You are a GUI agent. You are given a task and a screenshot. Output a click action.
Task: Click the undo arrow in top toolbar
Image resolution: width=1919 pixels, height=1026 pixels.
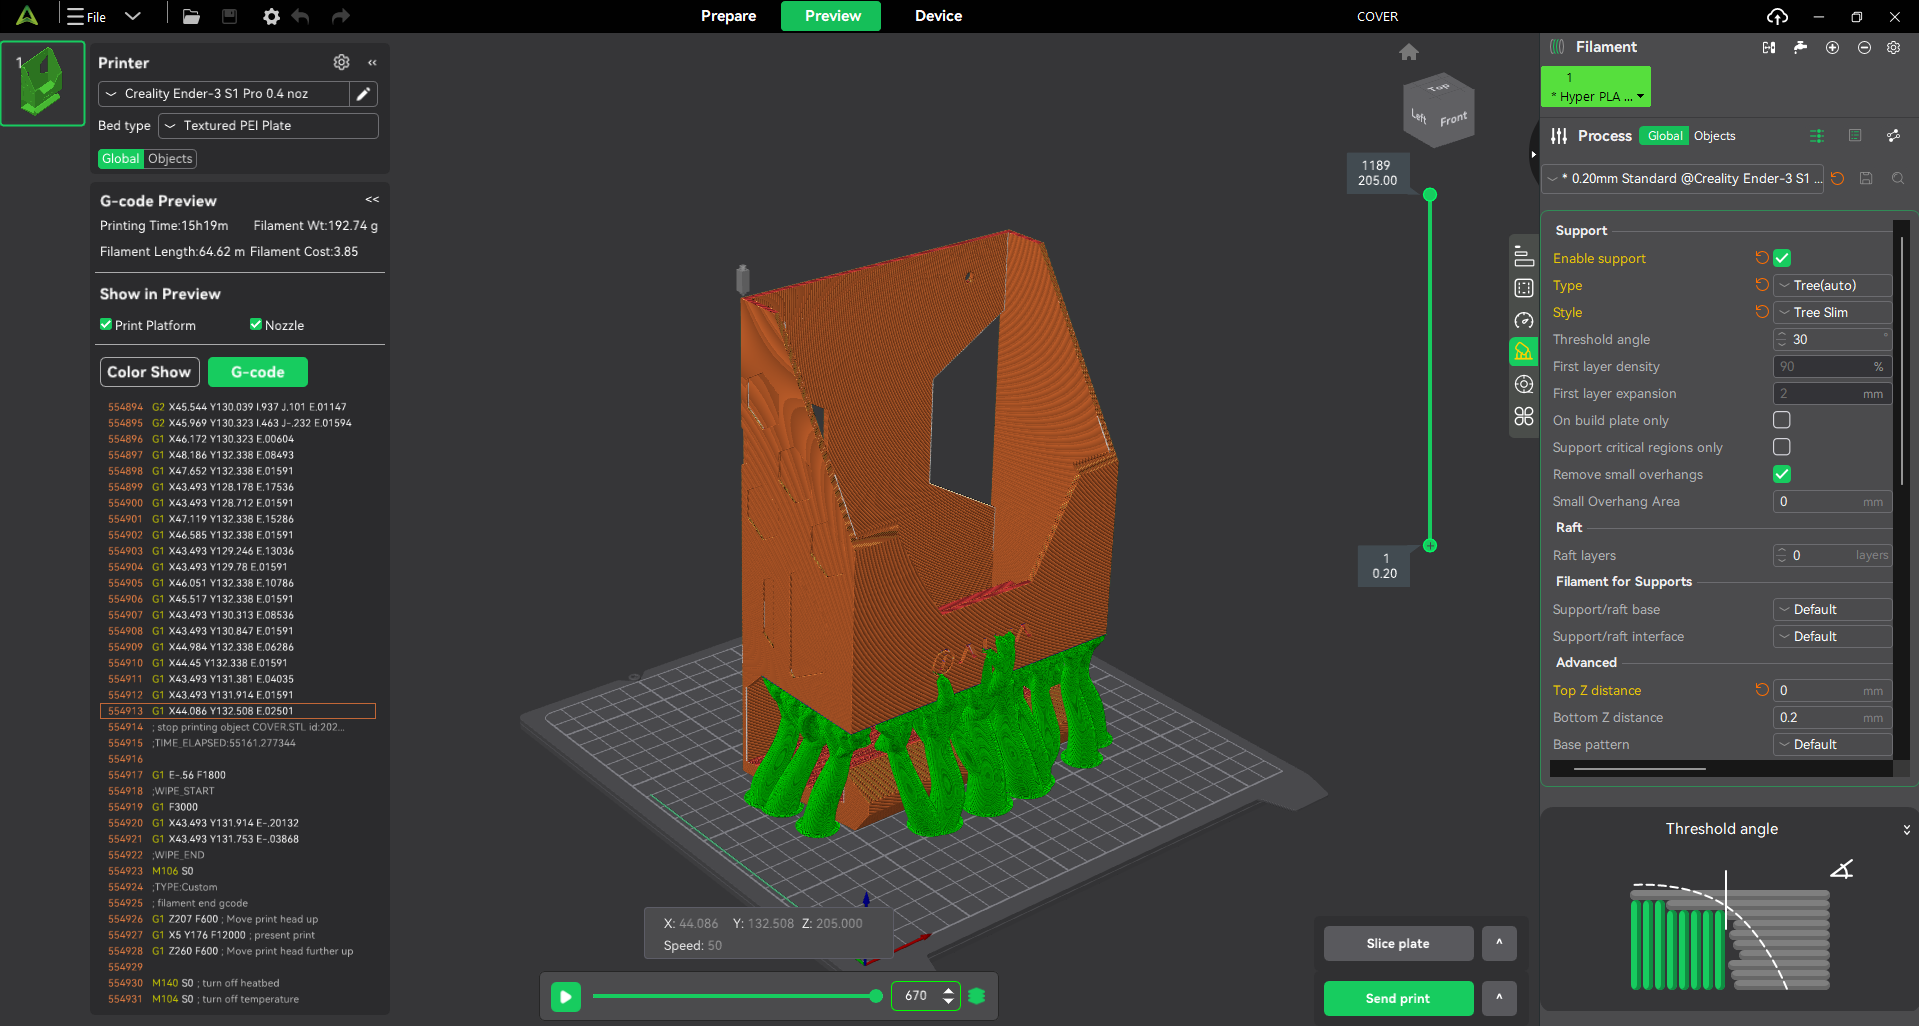click(301, 16)
